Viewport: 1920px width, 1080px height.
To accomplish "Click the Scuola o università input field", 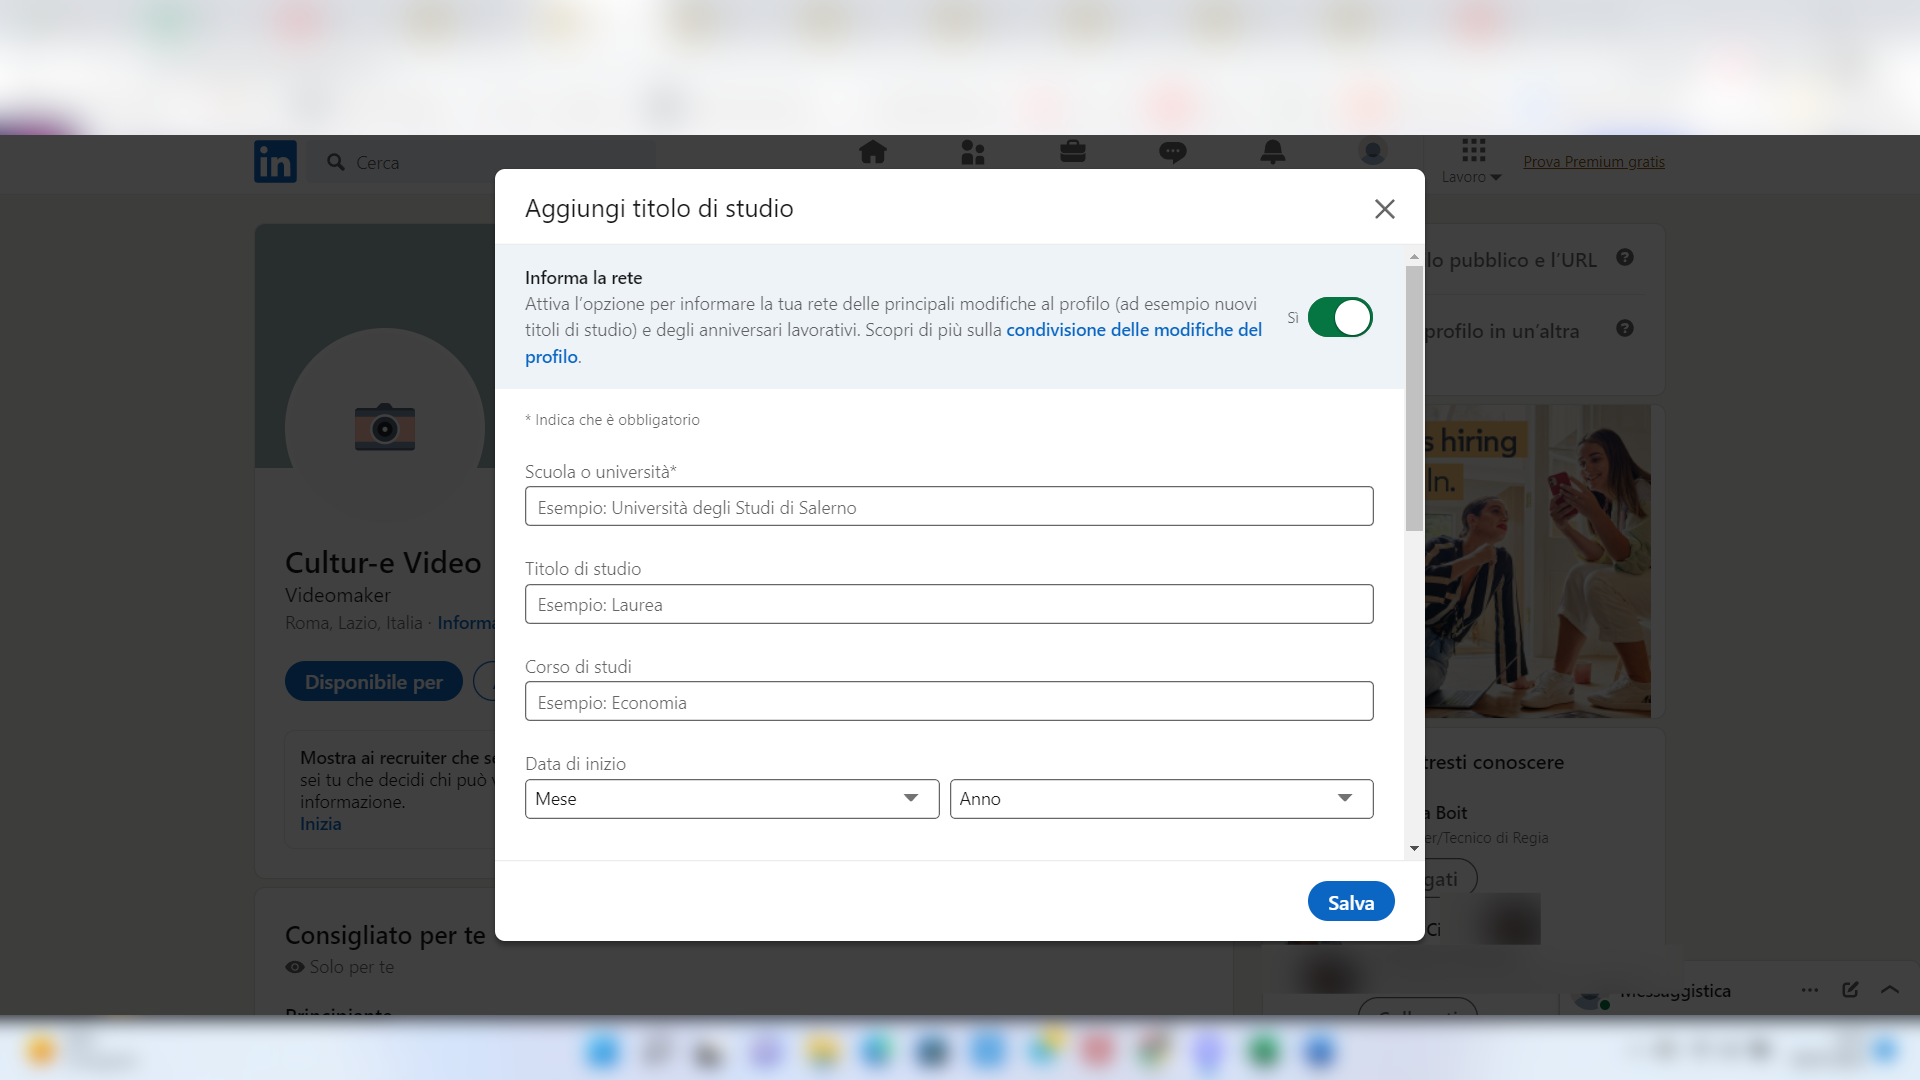I will point(948,507).
